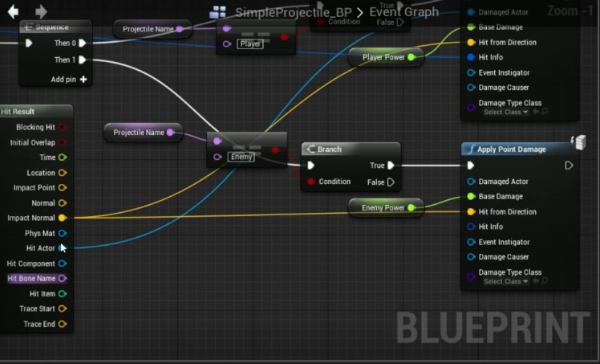The width and height of the screenshot is (600, 364).
Task: Click the Damage Type Class pin below the Apply Point Damage title
Action: tap(471, 276)
